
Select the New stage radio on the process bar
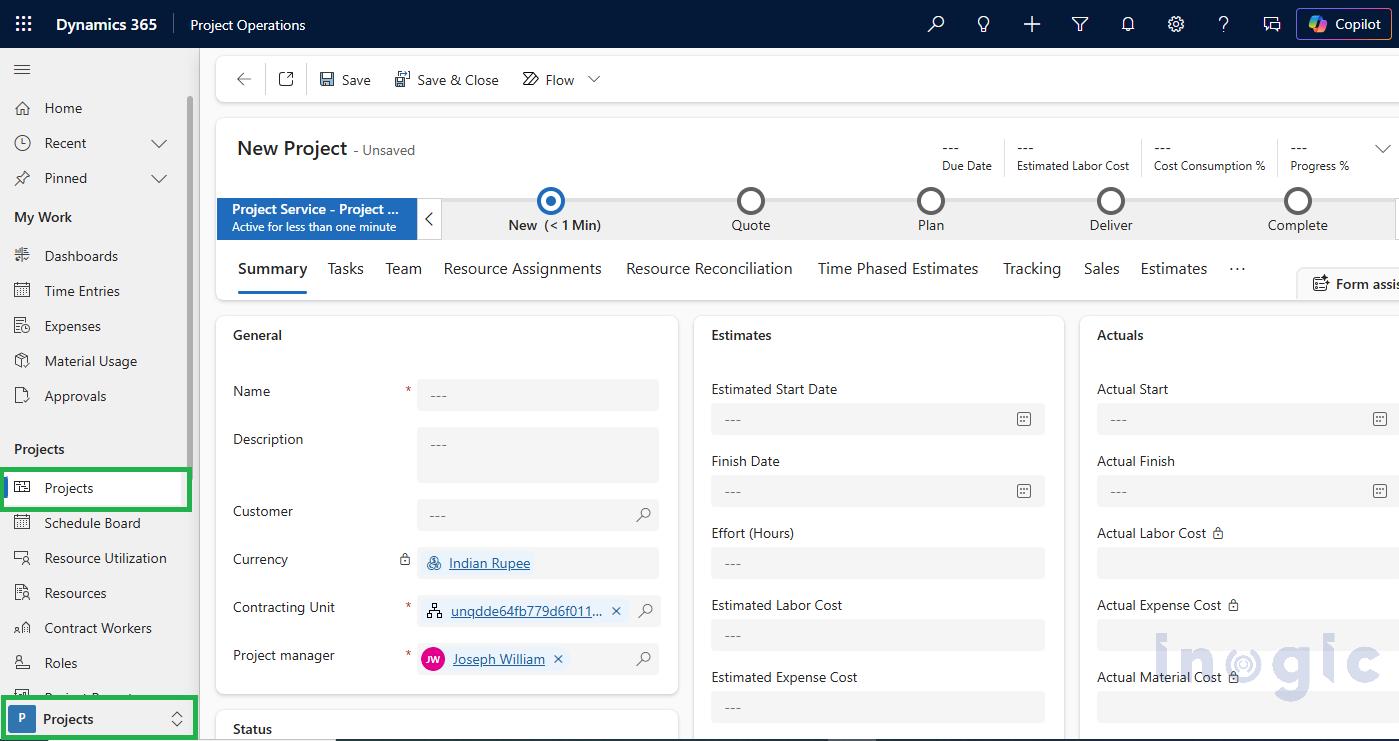click(550, 201)
